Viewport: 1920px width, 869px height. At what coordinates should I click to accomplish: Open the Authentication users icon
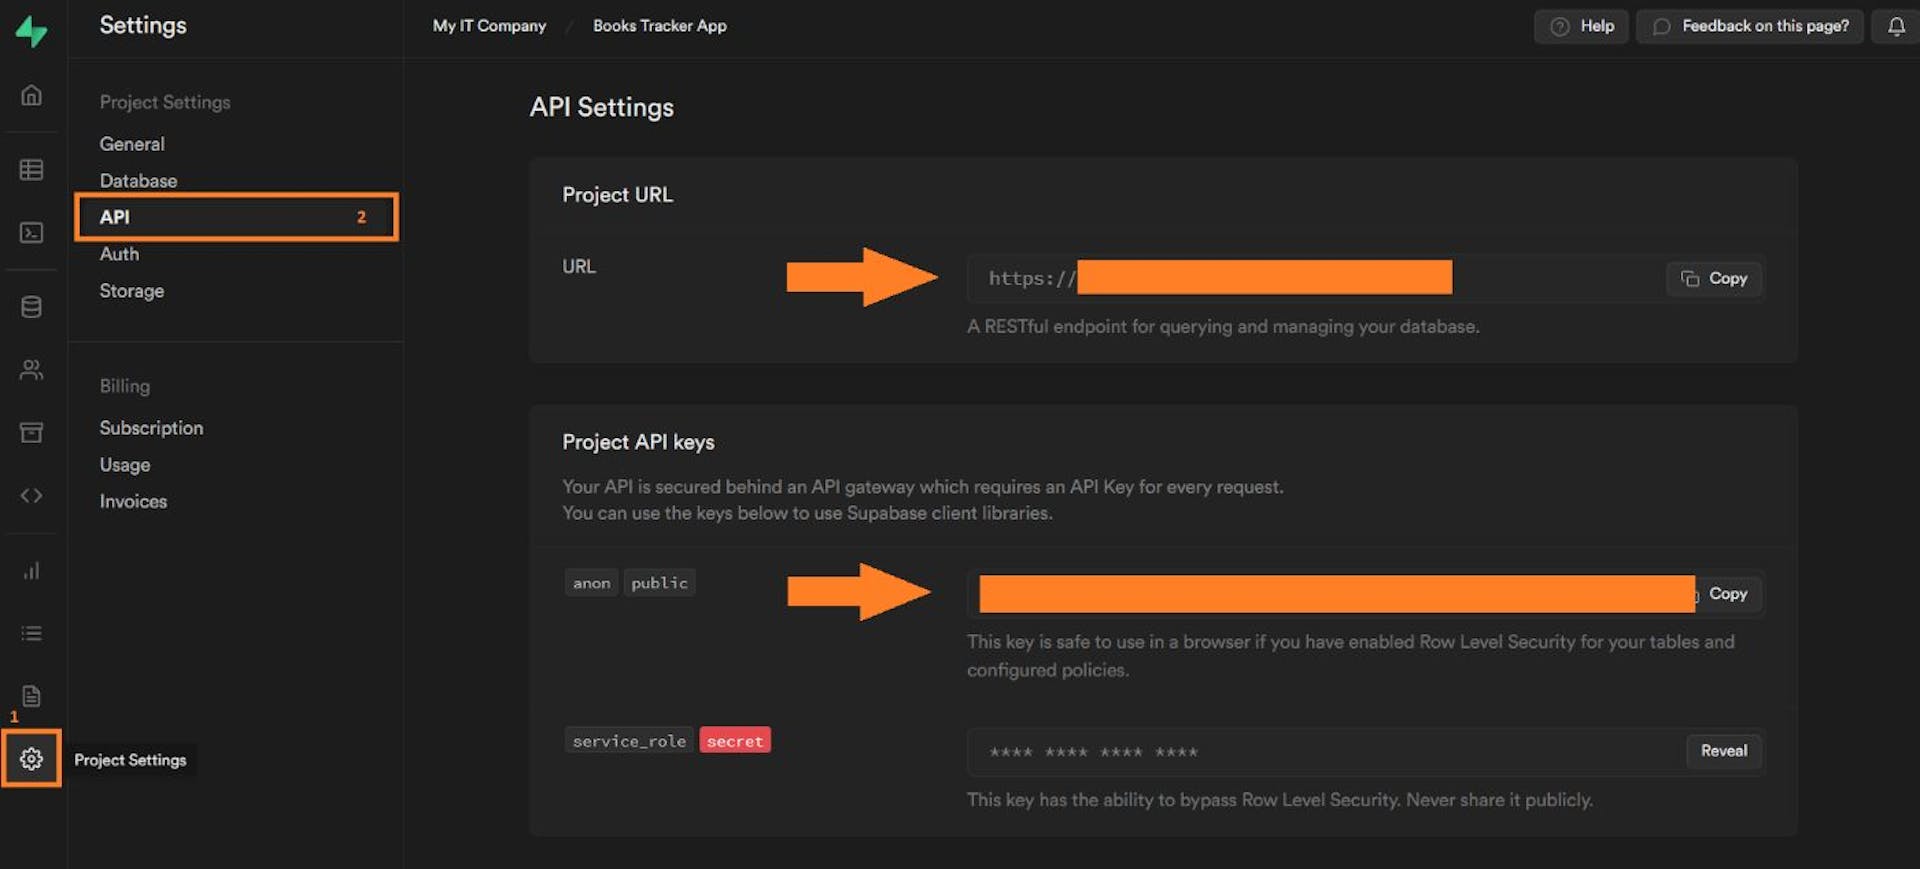(x=32, y=370)
